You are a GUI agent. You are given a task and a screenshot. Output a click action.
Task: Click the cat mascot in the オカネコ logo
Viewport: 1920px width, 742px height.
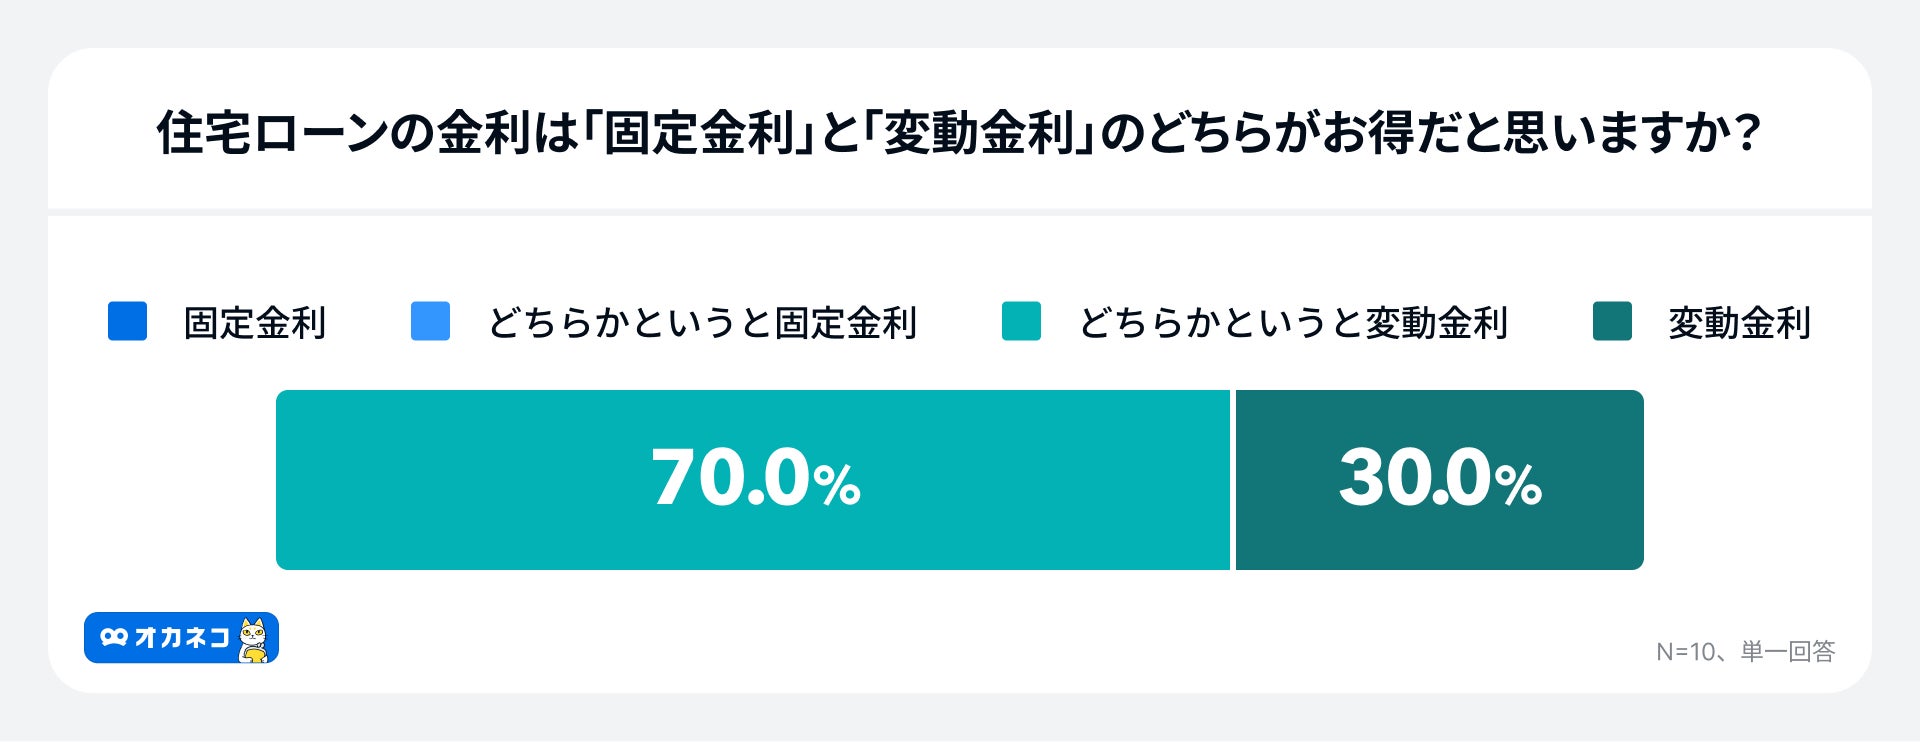point(255,639)
